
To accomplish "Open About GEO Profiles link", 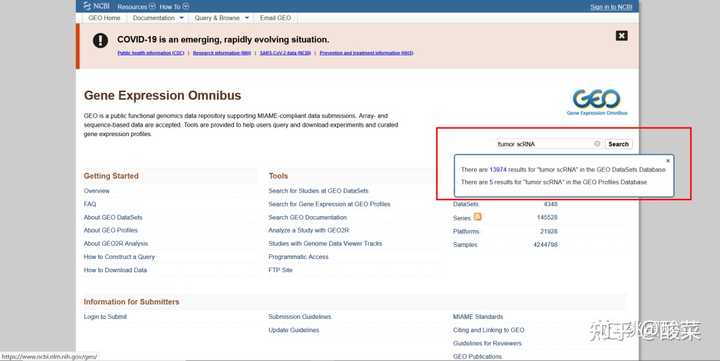I will 111,230.
